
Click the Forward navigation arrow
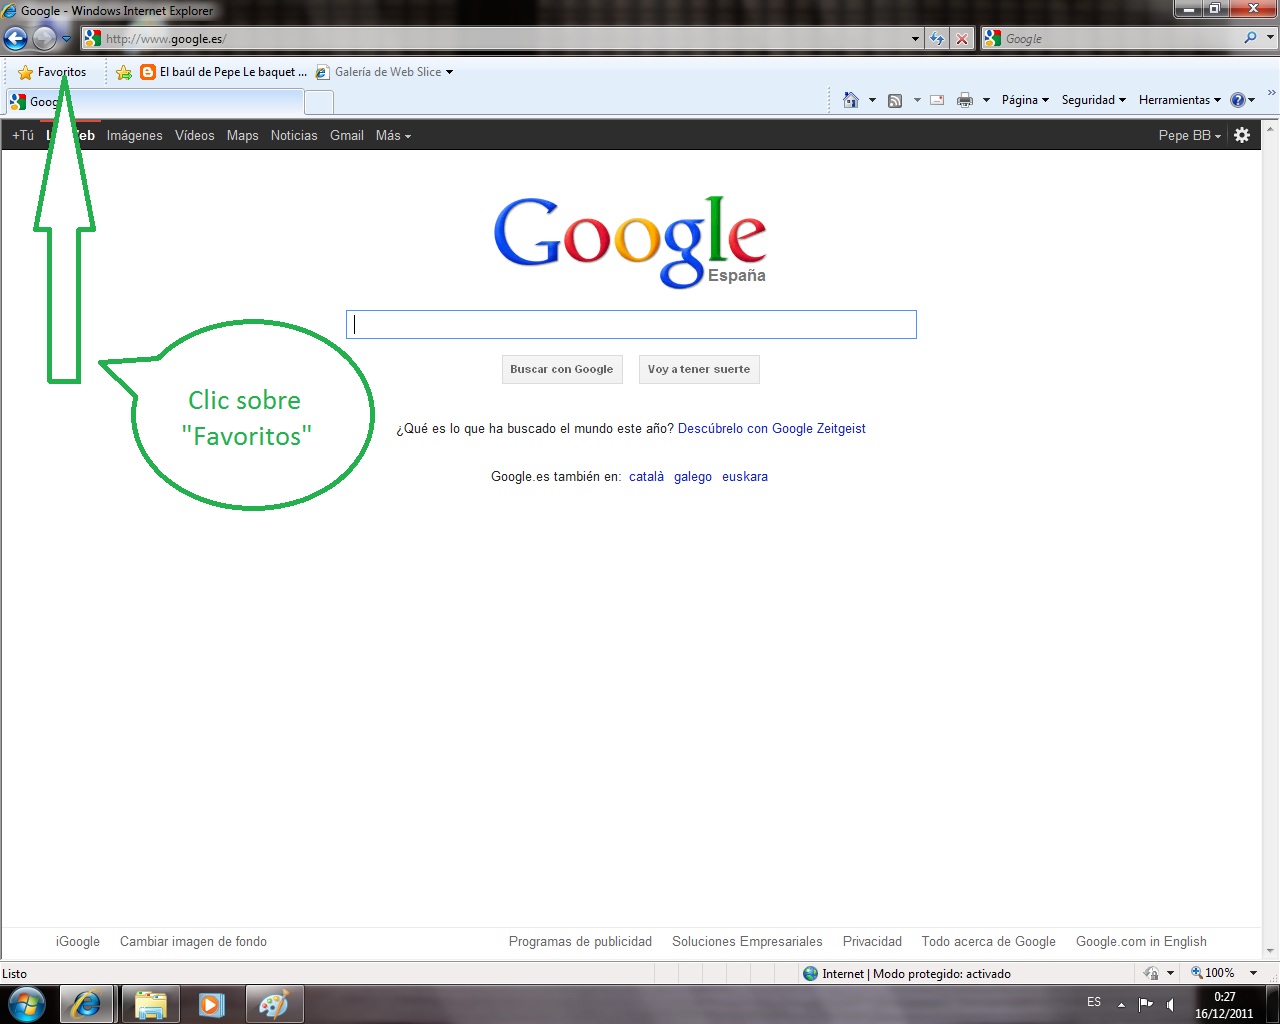44,39
